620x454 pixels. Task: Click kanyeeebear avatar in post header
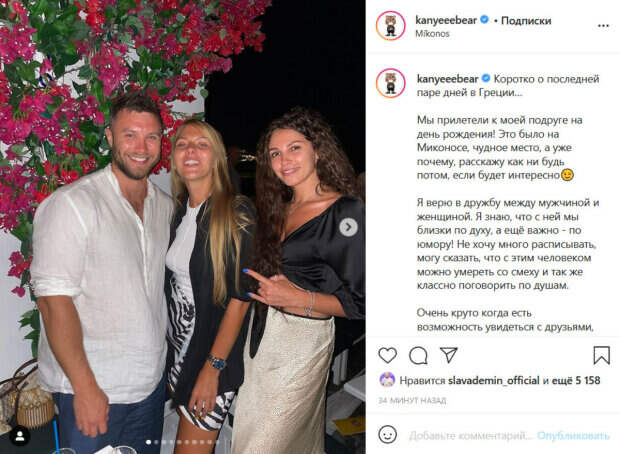(391, 26)
